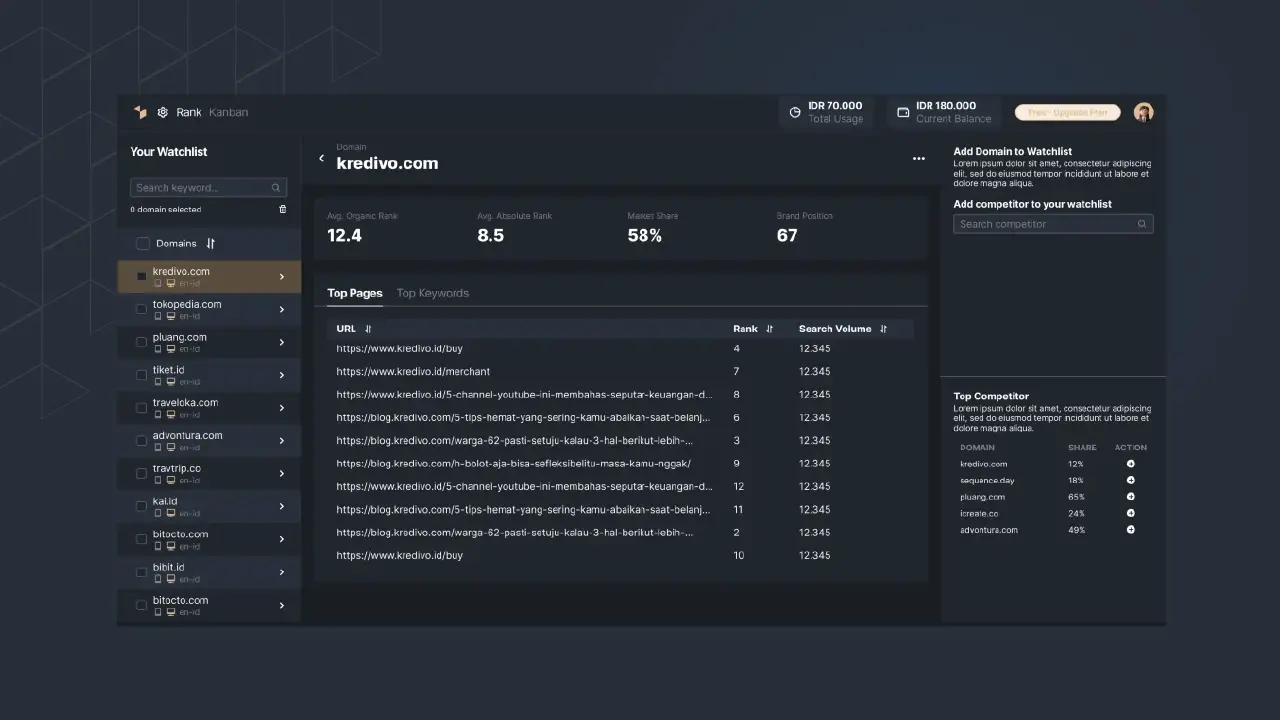This screenshot has width=1280, height=720.
Task: Check the tokopedia.com checkbox
Action: tap(141, 309)
